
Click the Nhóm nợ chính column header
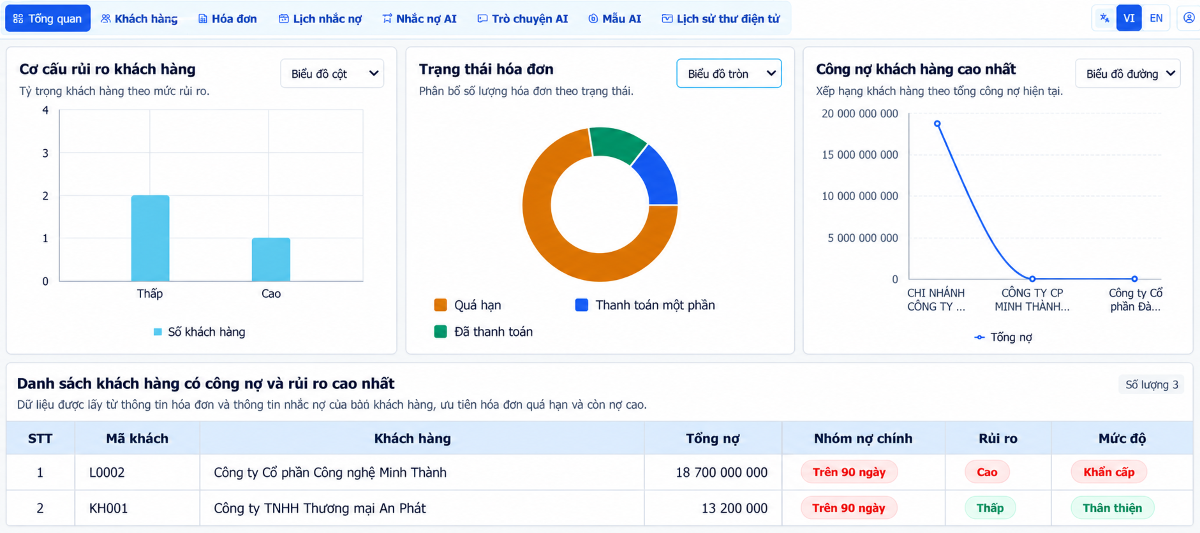pyautogui.click(x=863, y=438)
